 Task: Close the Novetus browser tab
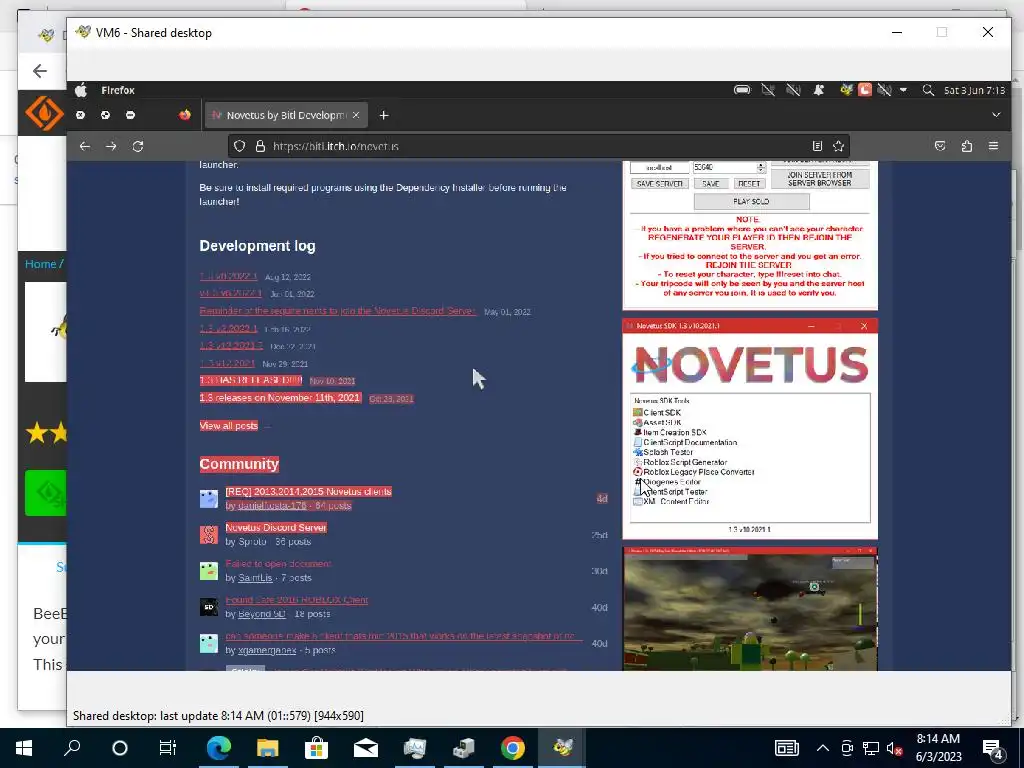coord(356,115)
